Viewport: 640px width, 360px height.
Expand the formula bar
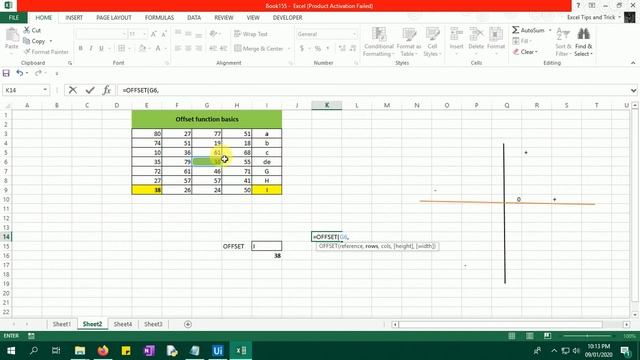633,90
